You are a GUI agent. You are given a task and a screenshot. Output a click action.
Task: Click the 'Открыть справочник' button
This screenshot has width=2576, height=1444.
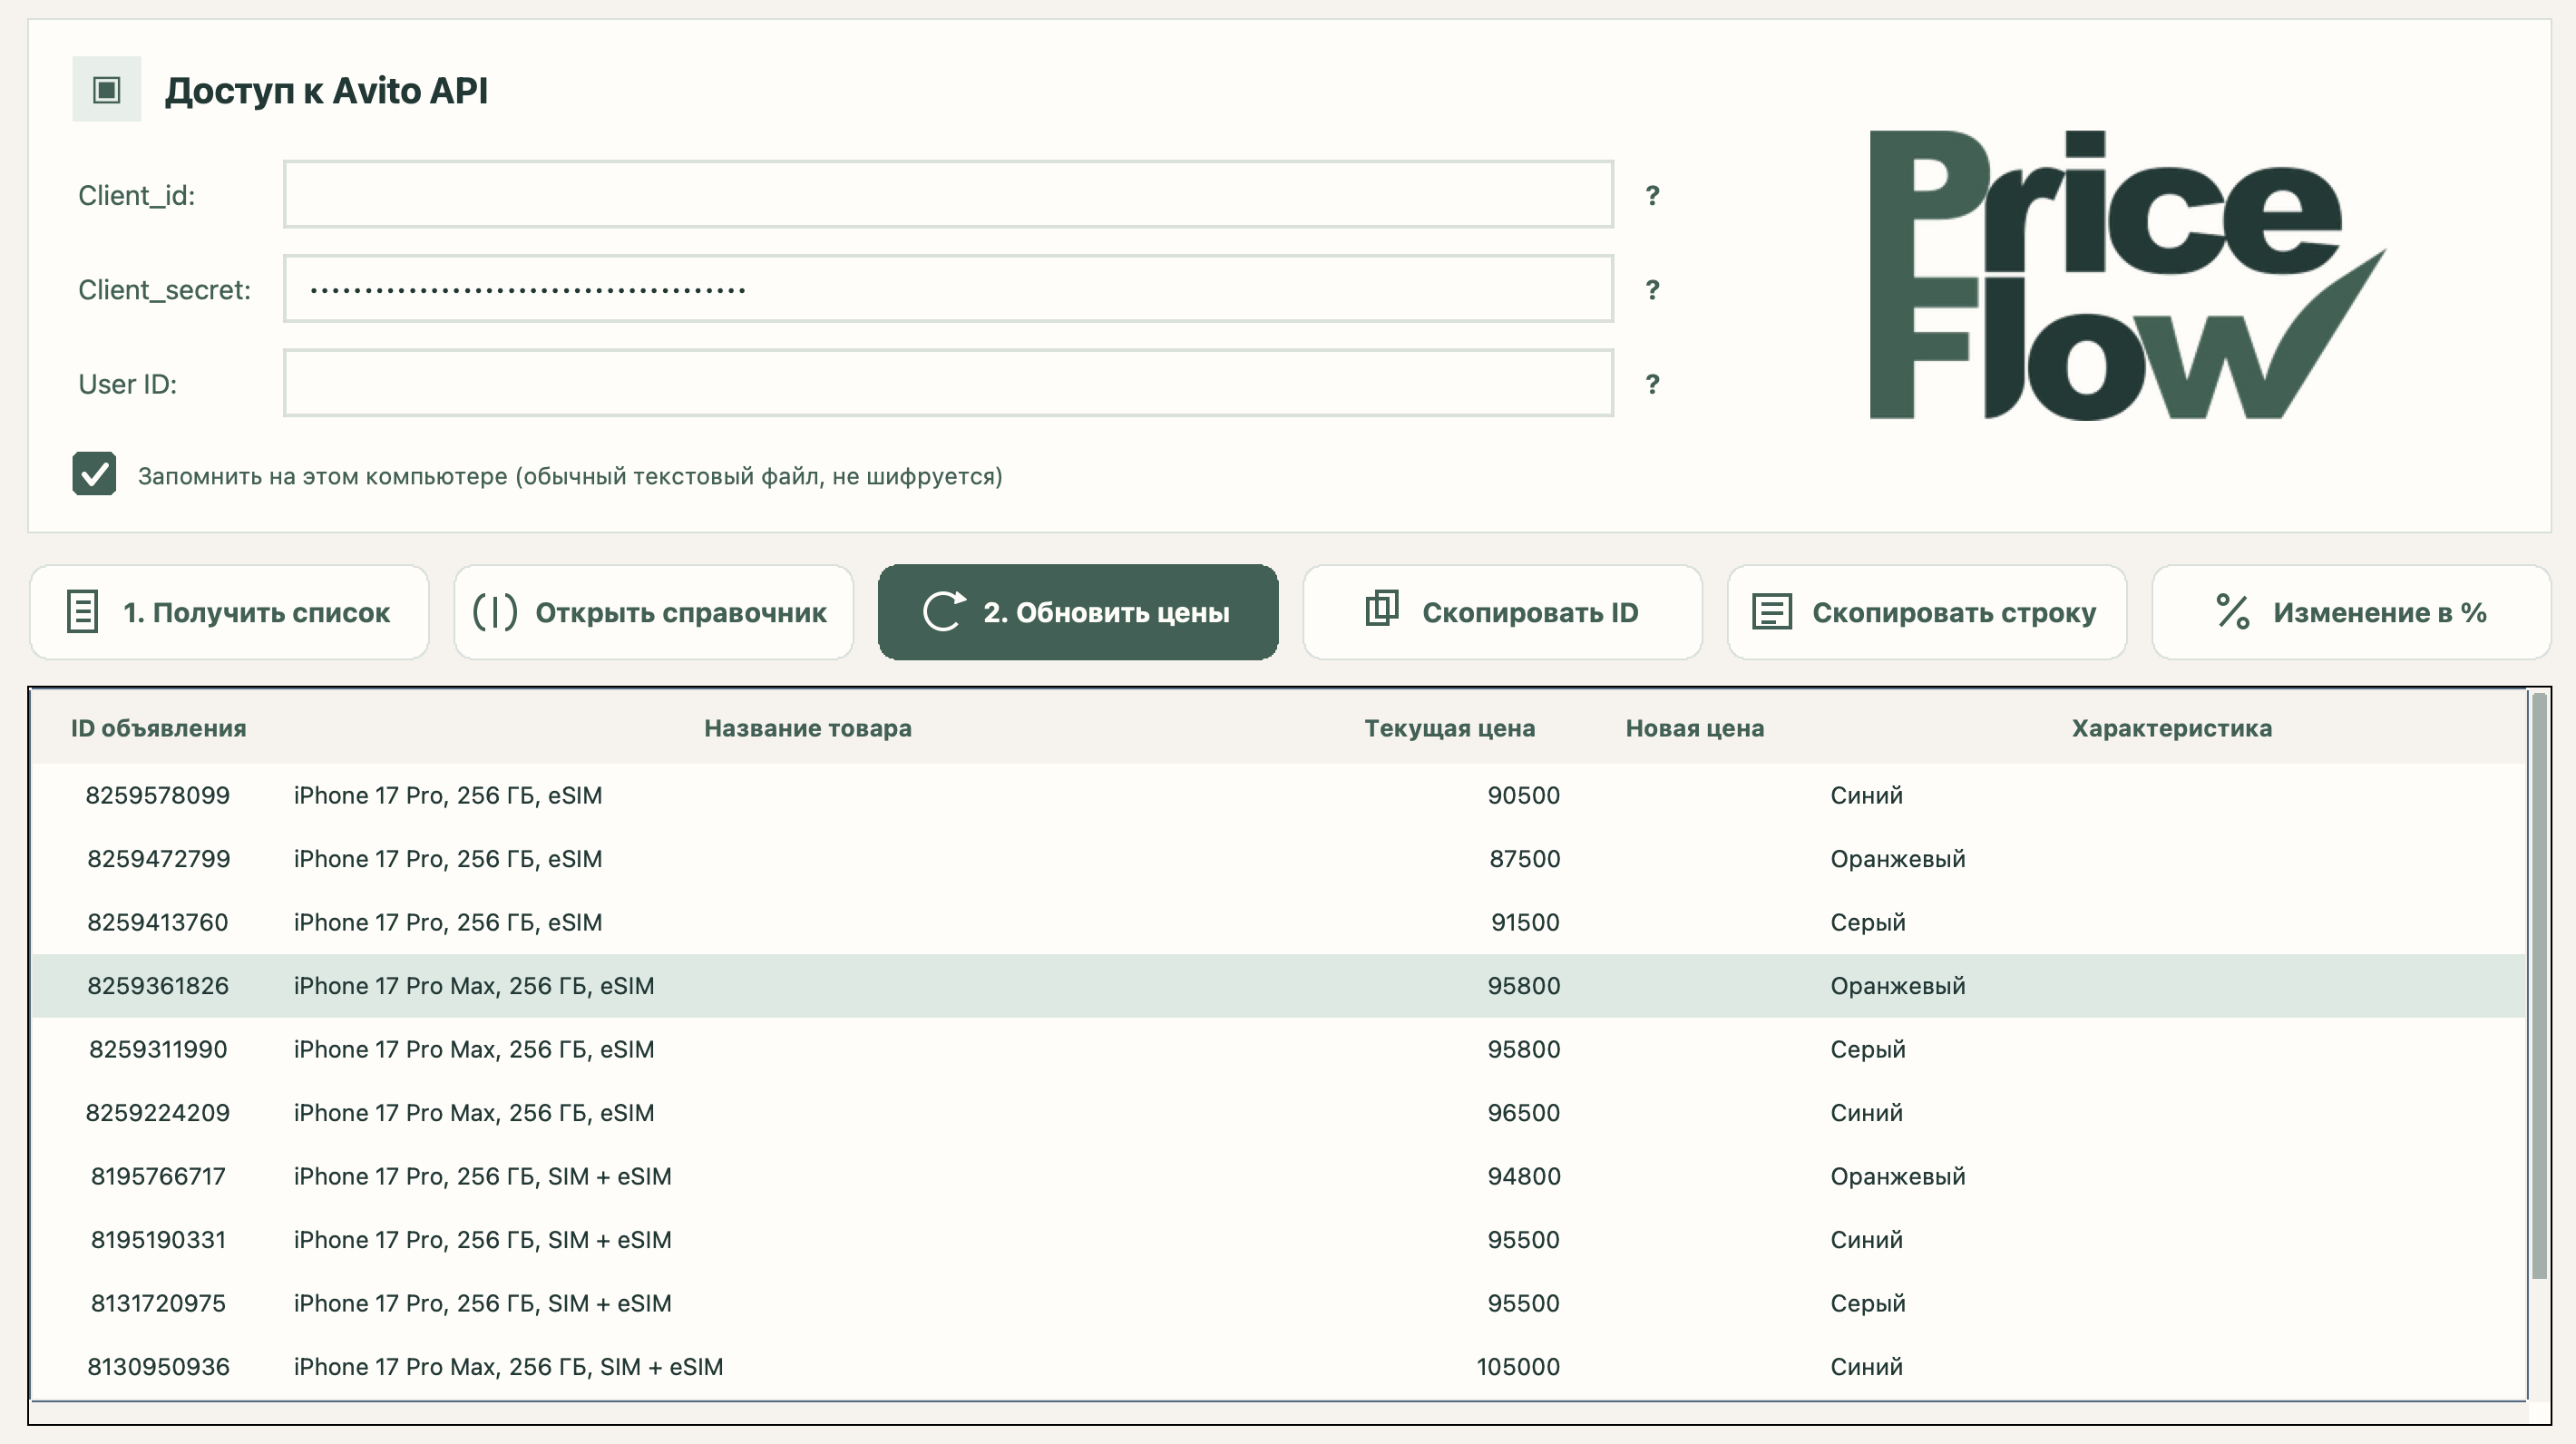point(653,612)
